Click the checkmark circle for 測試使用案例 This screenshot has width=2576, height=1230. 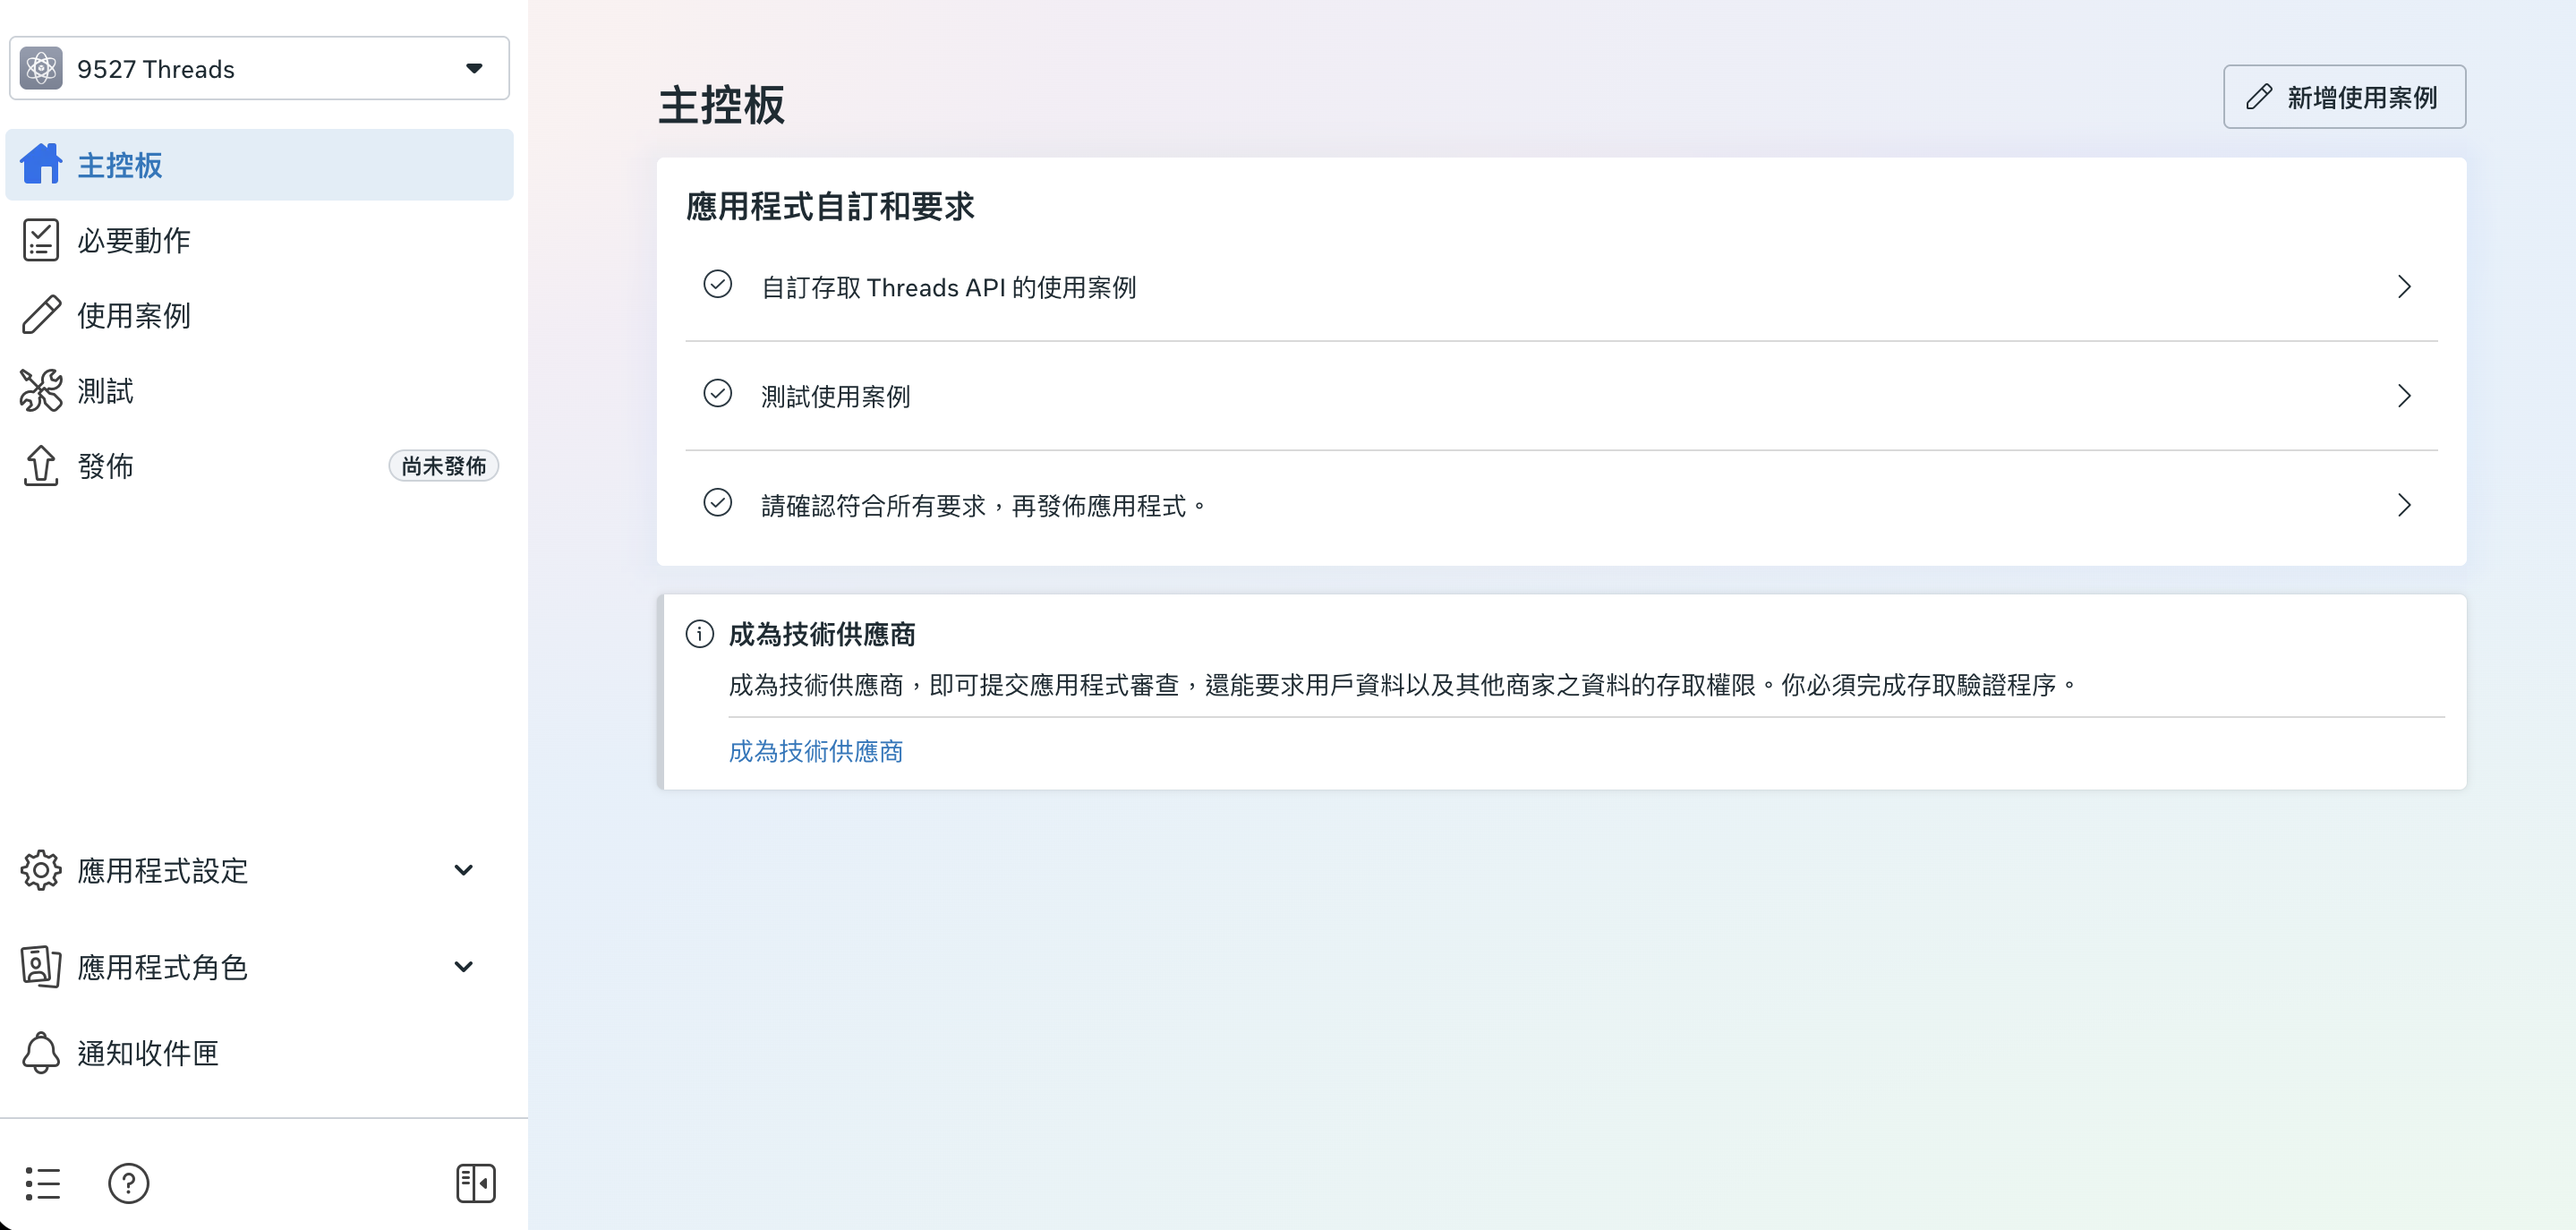pyautogui.click(x=717, y=394)
